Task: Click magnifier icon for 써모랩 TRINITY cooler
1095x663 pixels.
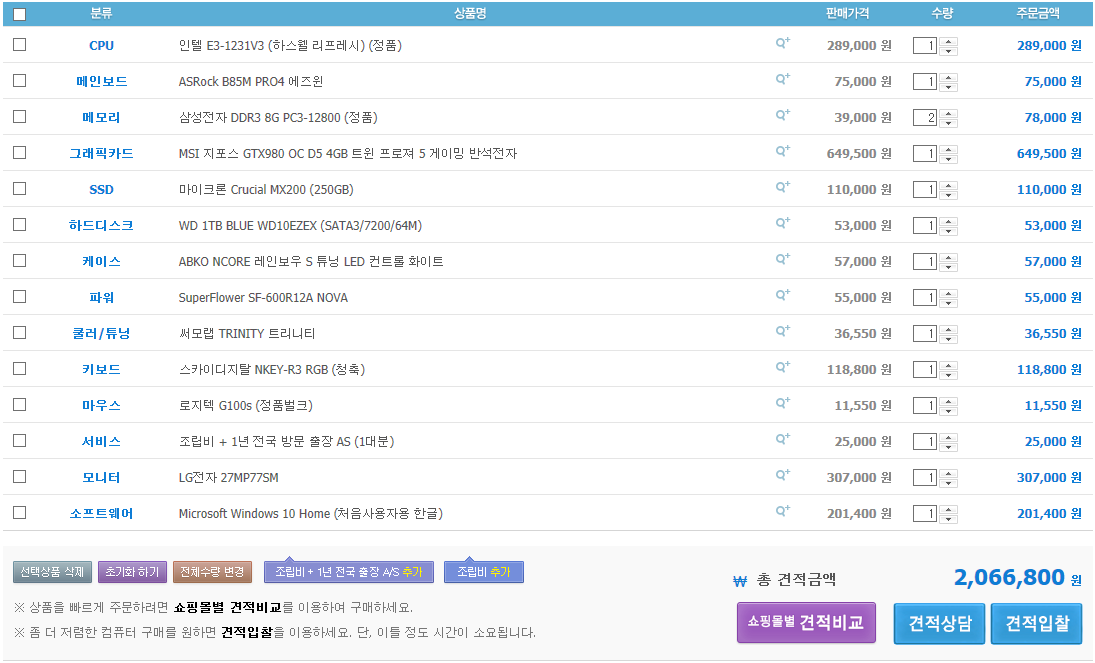Action: coord(783,331)
